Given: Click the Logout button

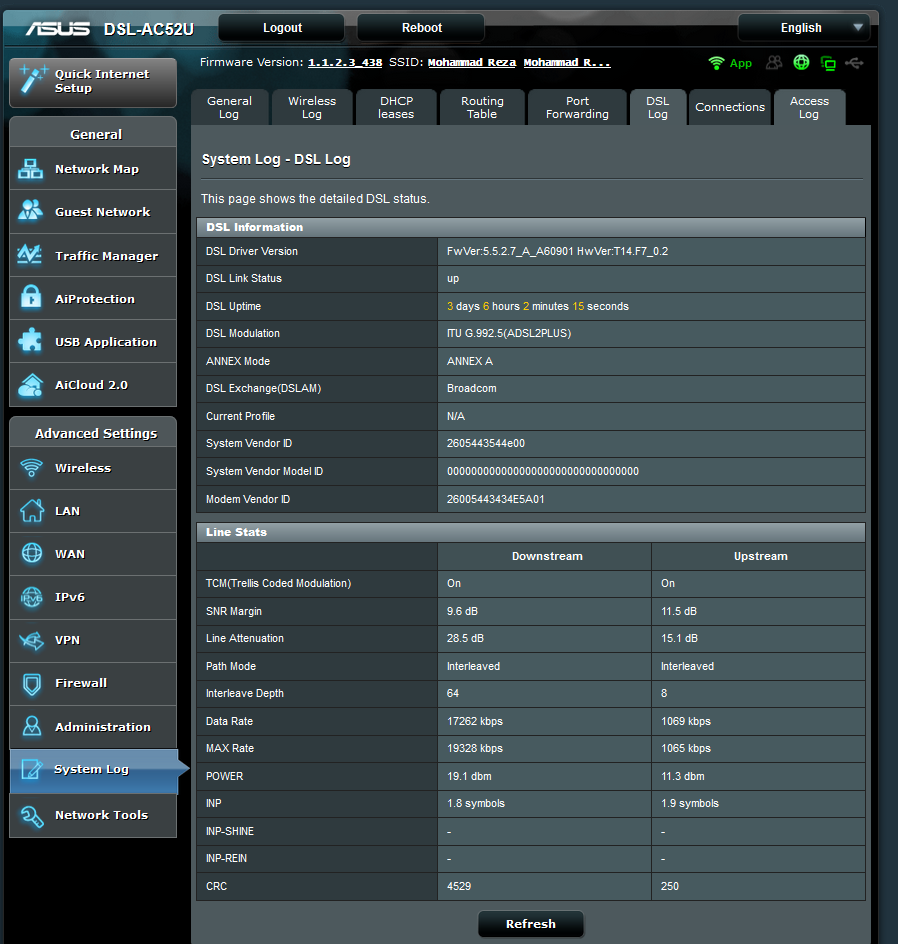Looking at the screenshot, I should [282, 28].
